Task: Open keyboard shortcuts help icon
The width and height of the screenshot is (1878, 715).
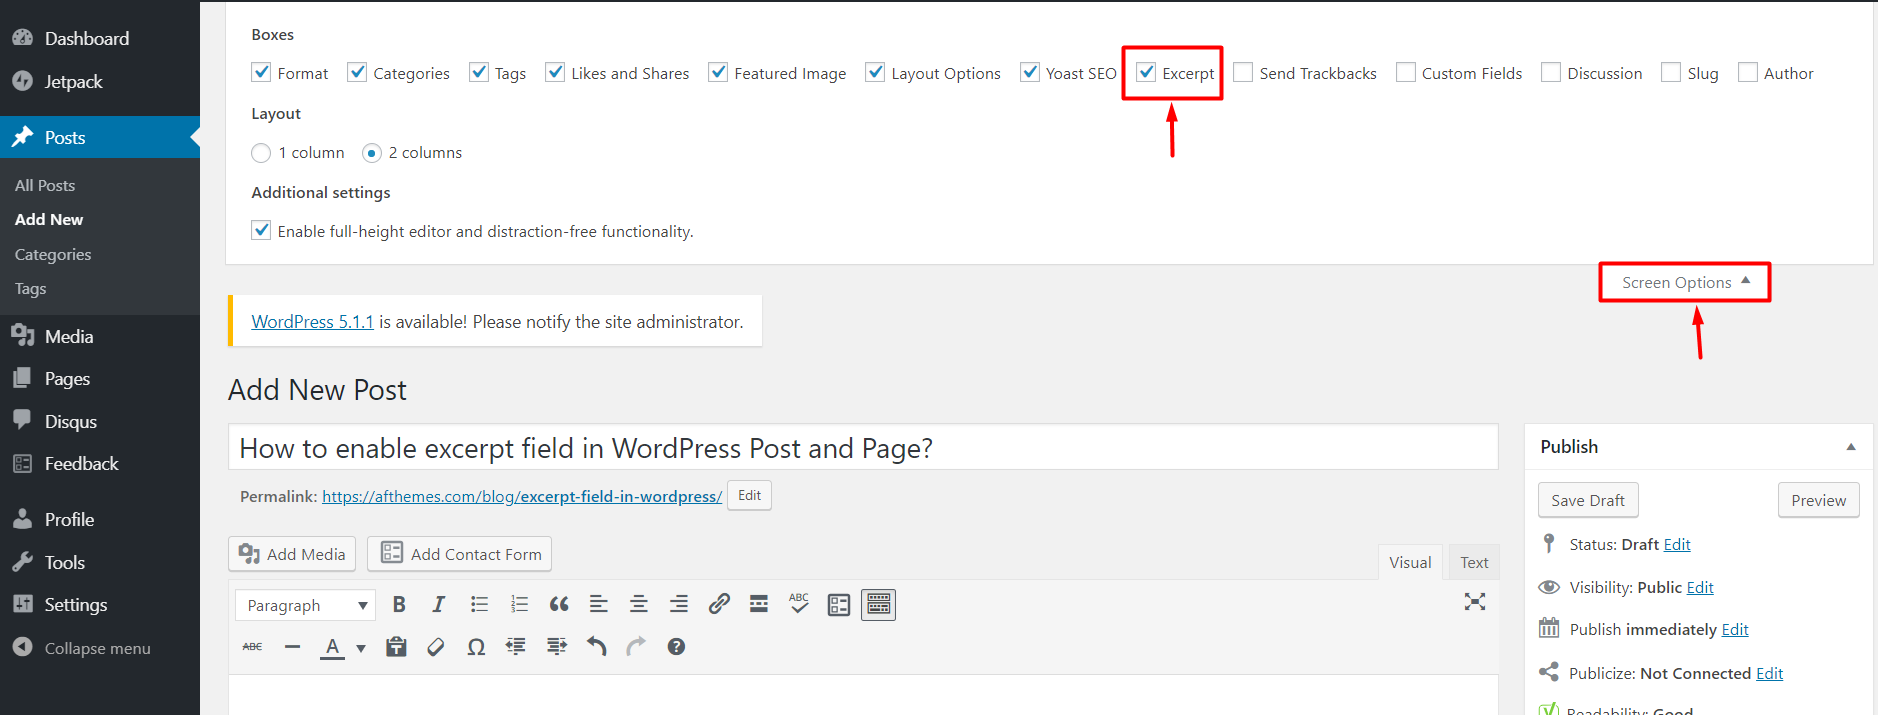Action: (676, 647)
